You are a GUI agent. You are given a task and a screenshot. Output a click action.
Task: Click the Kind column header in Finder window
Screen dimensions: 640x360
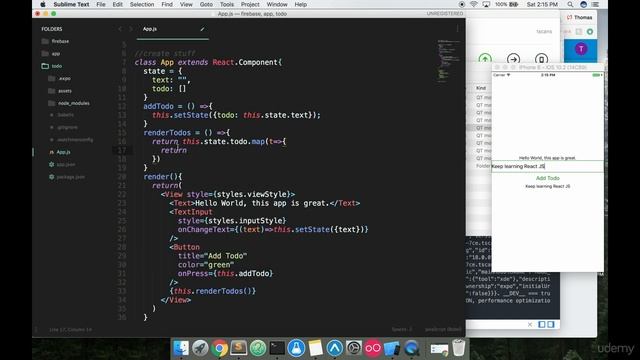[481, 88]
